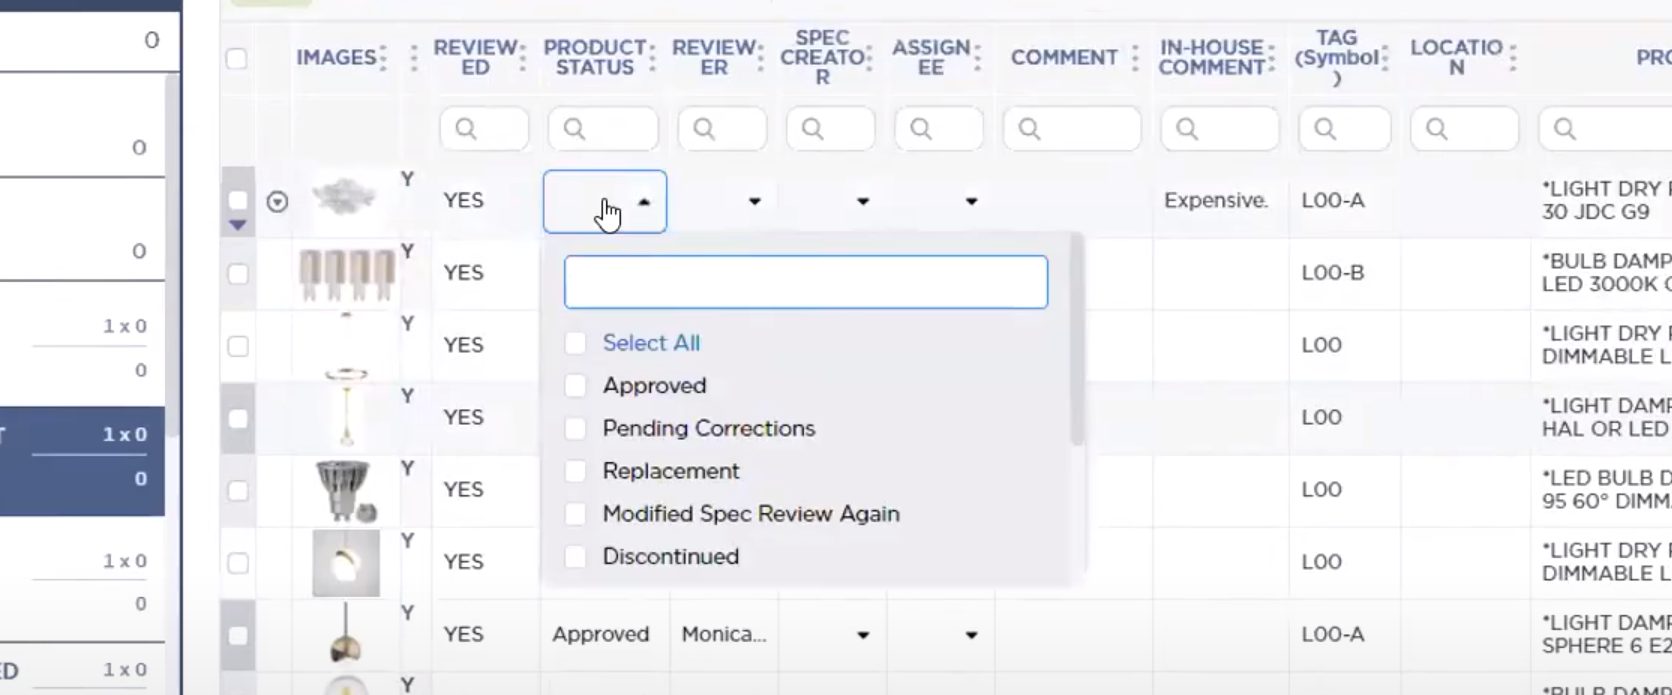This screenshot has width=1672, height=695.
Task: Click the IMAGES column options dots icon
Action: pyautogui.click(x=383, y=58)
